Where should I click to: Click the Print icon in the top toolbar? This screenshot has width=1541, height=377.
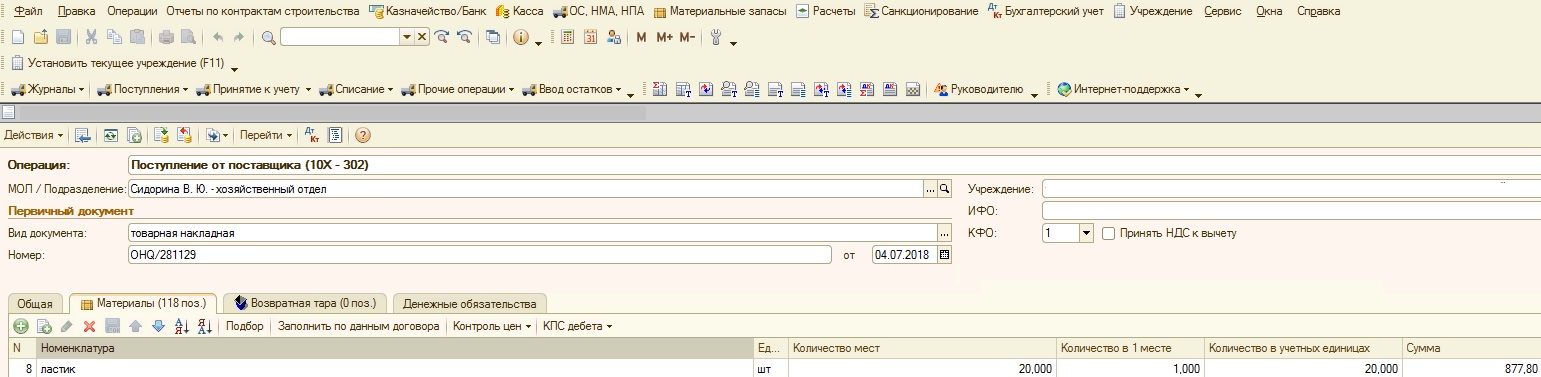(166, 37)
